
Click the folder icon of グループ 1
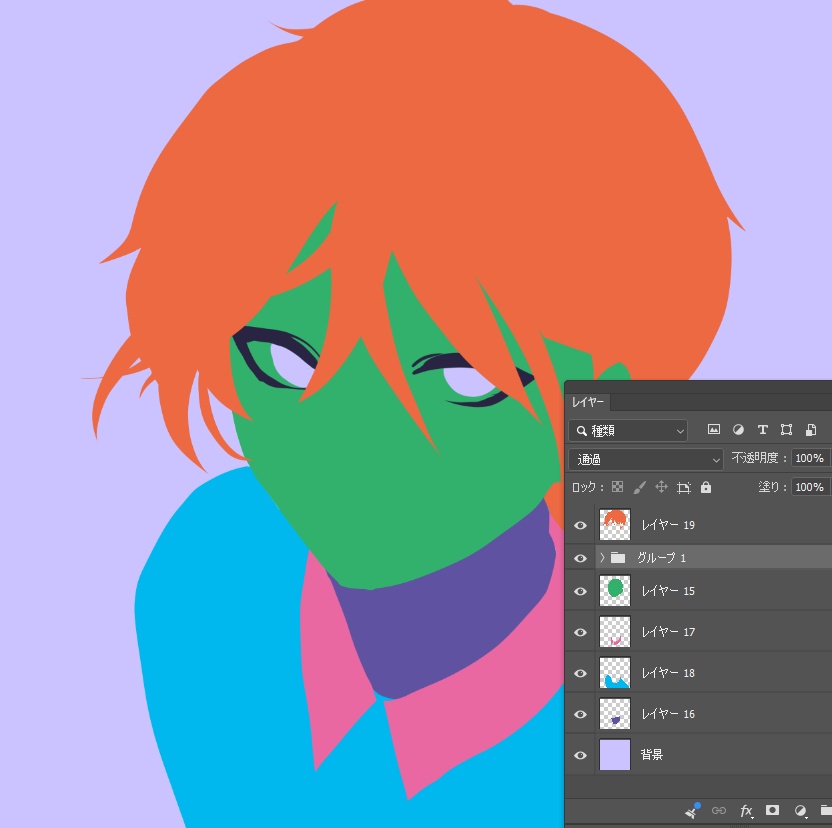pos(618,557)
